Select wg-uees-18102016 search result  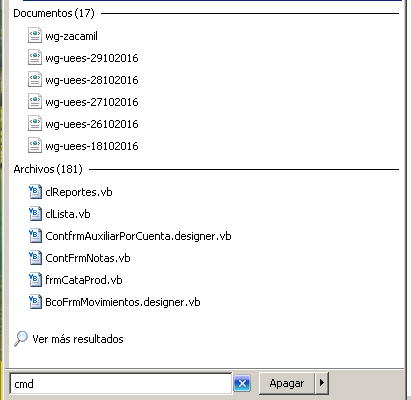83,146
